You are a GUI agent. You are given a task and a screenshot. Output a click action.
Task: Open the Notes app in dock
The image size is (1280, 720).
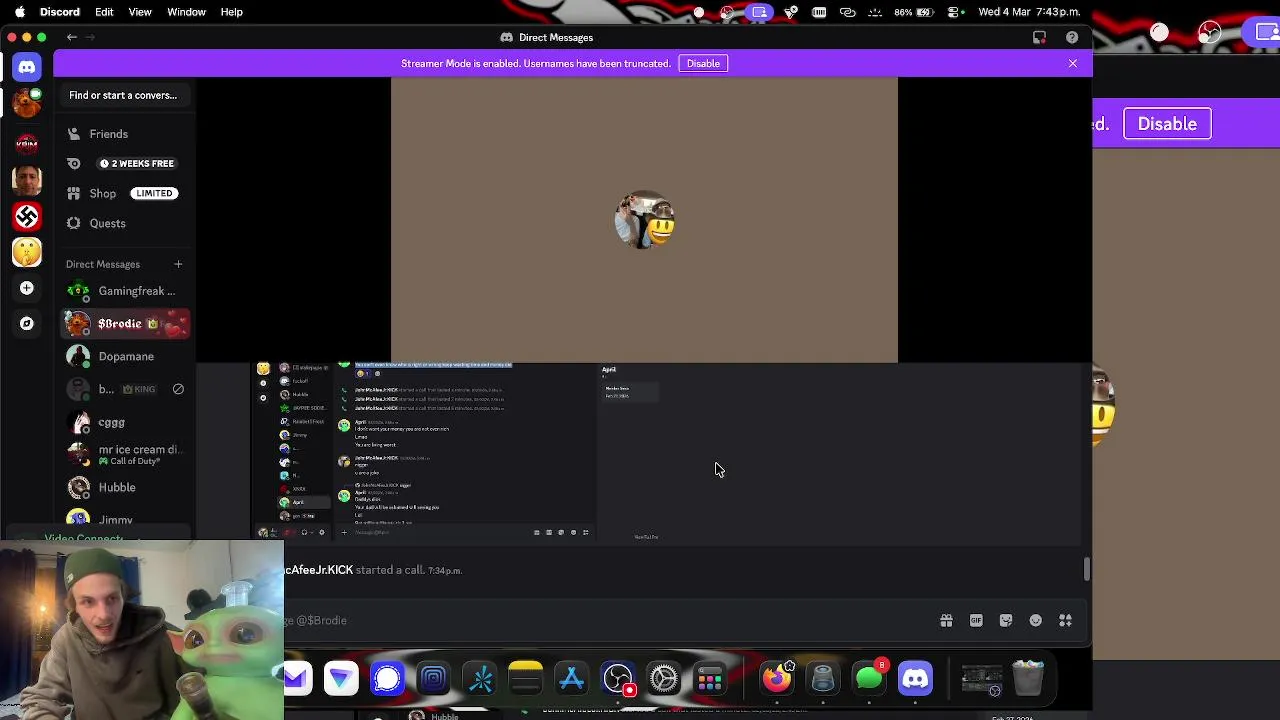click(525, 679)
